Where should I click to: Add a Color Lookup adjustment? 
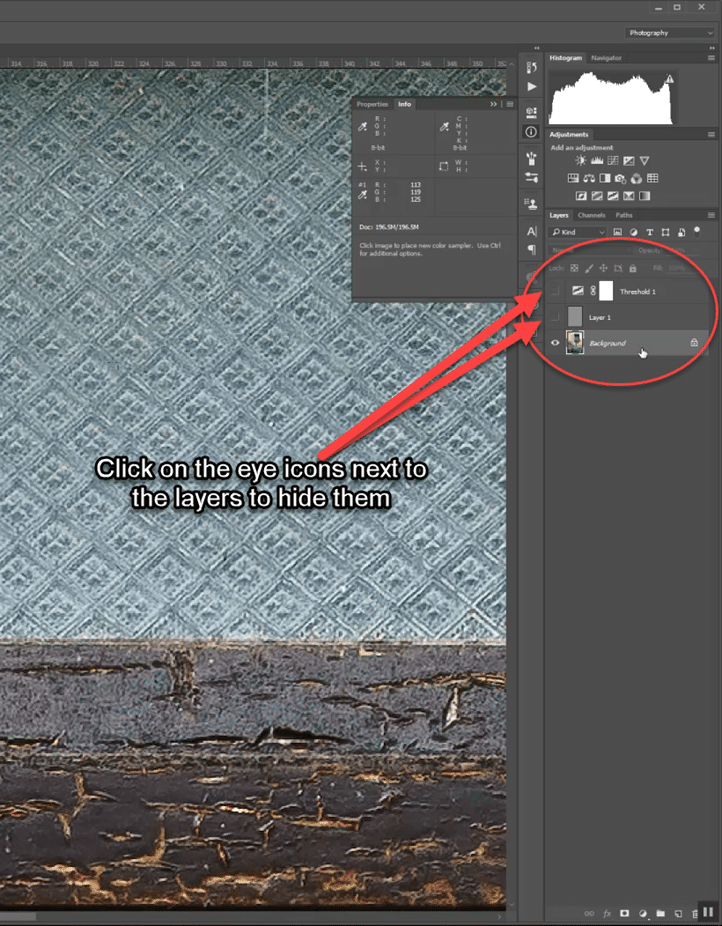tap(652, 178)
